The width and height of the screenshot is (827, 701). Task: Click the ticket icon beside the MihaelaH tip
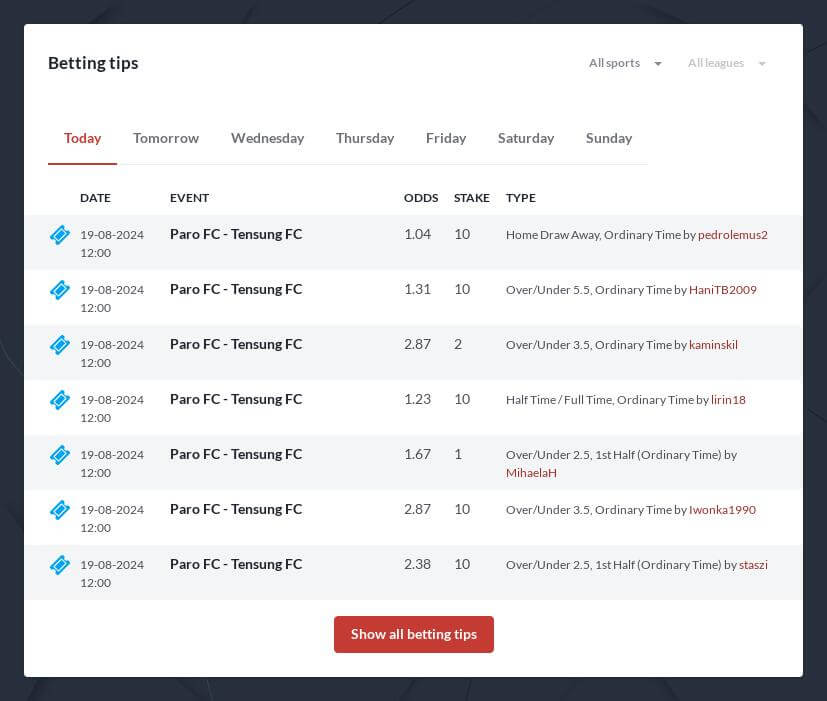tap(60, 455)
